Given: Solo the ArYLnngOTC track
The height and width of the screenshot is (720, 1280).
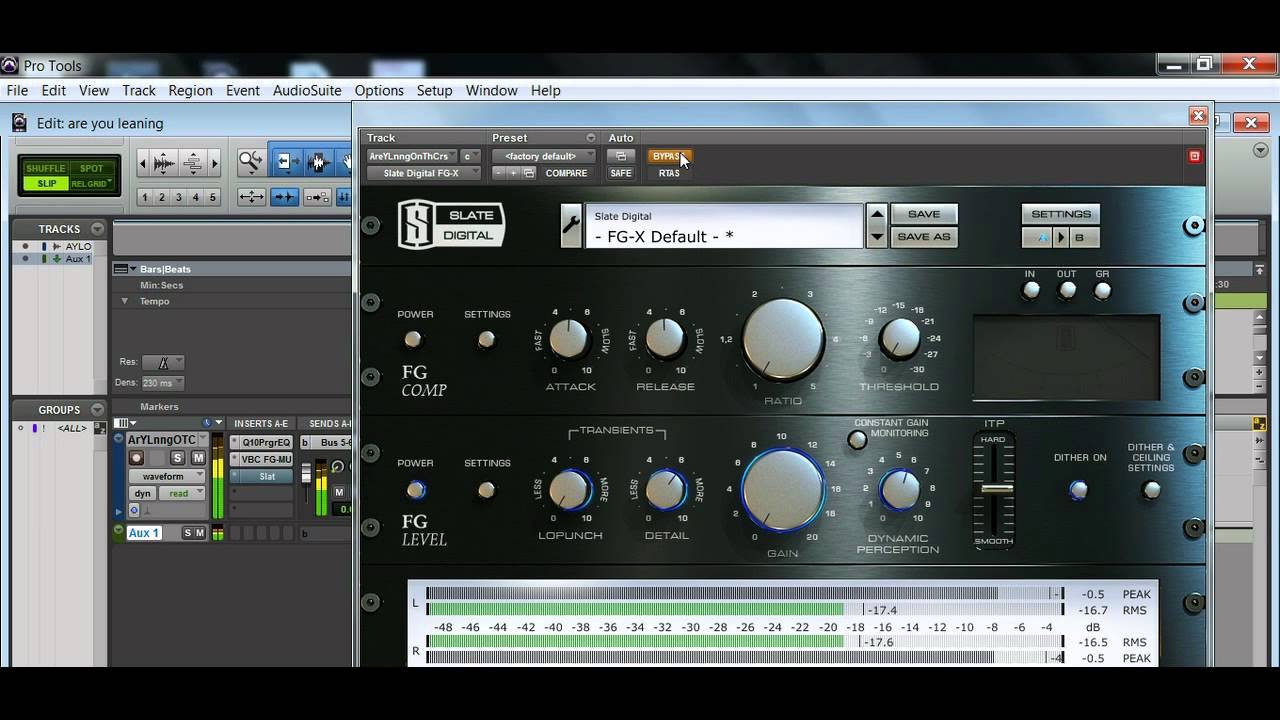Looking at the screenshot, I should pyautogui.click(x=178, y=458).
